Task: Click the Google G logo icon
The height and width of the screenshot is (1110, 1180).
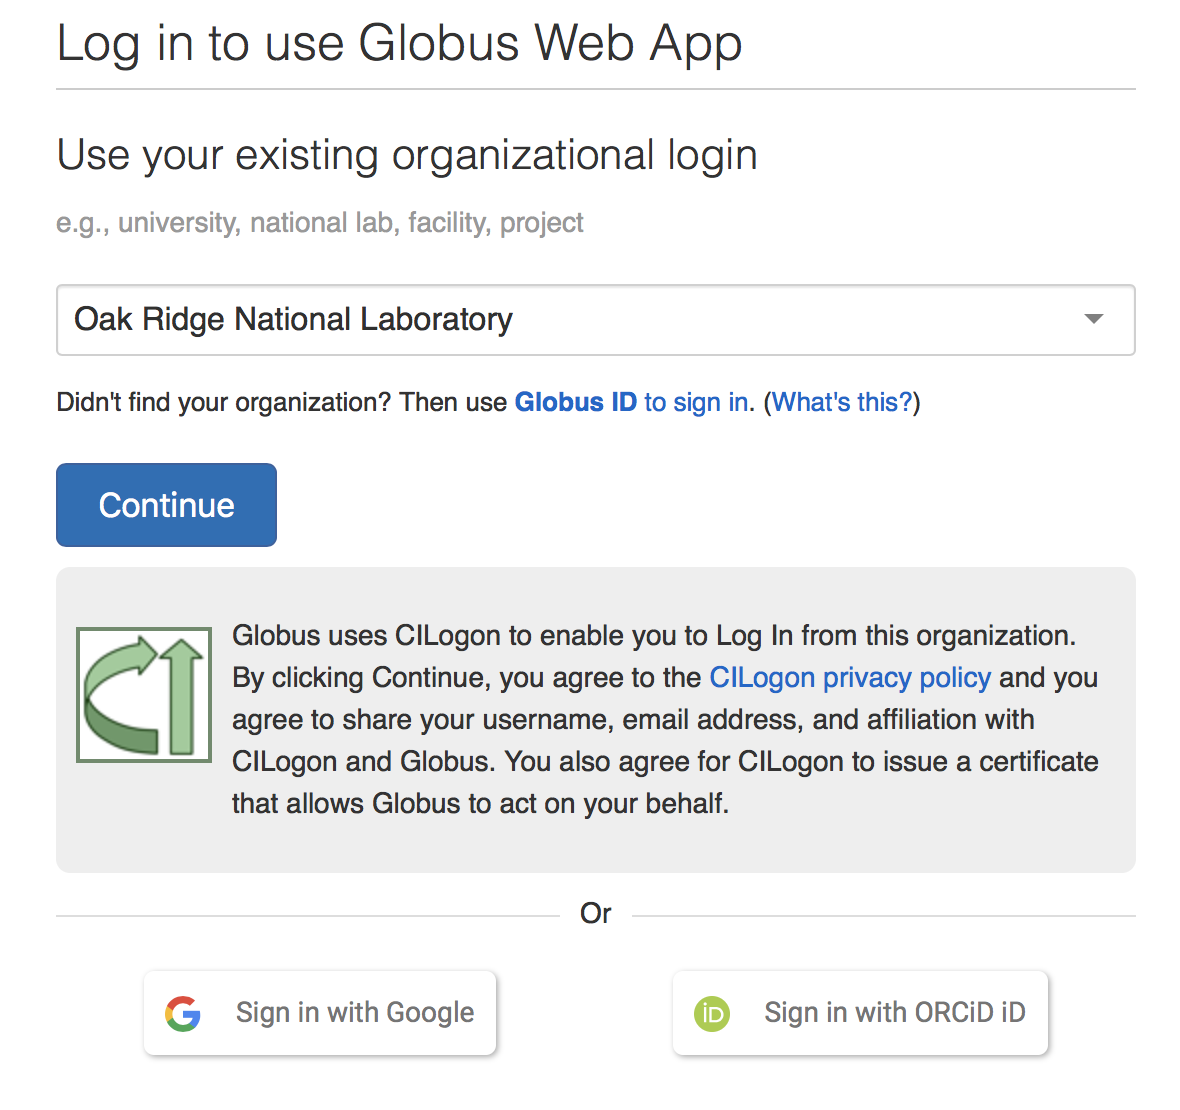Action: pos(183,1013)
